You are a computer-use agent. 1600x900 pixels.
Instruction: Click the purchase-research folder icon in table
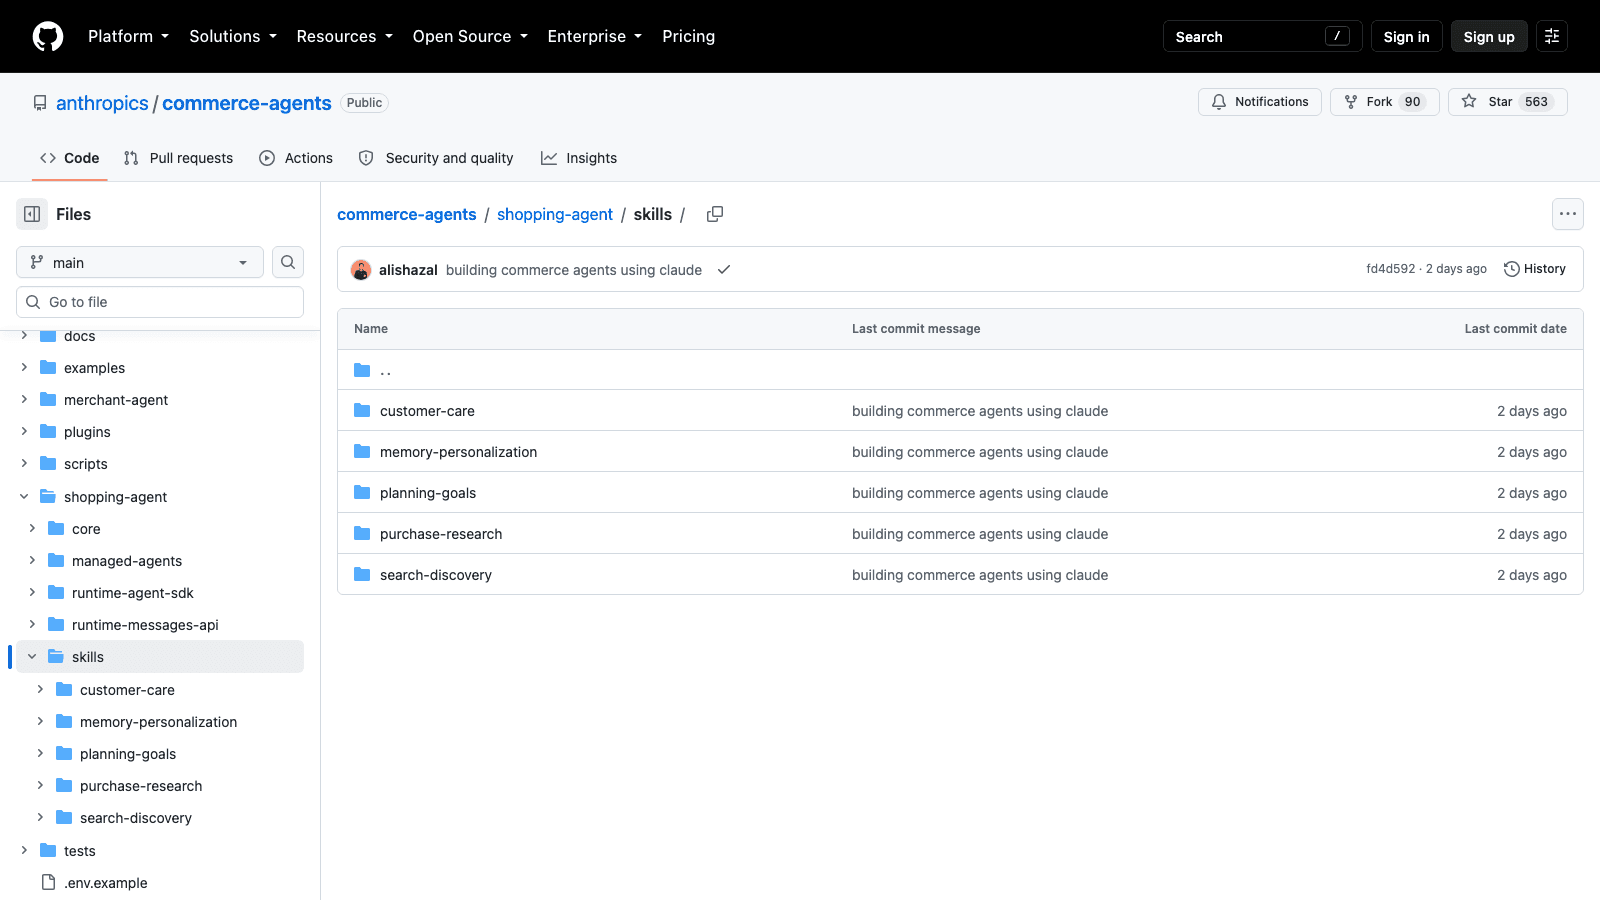[362, 534]
